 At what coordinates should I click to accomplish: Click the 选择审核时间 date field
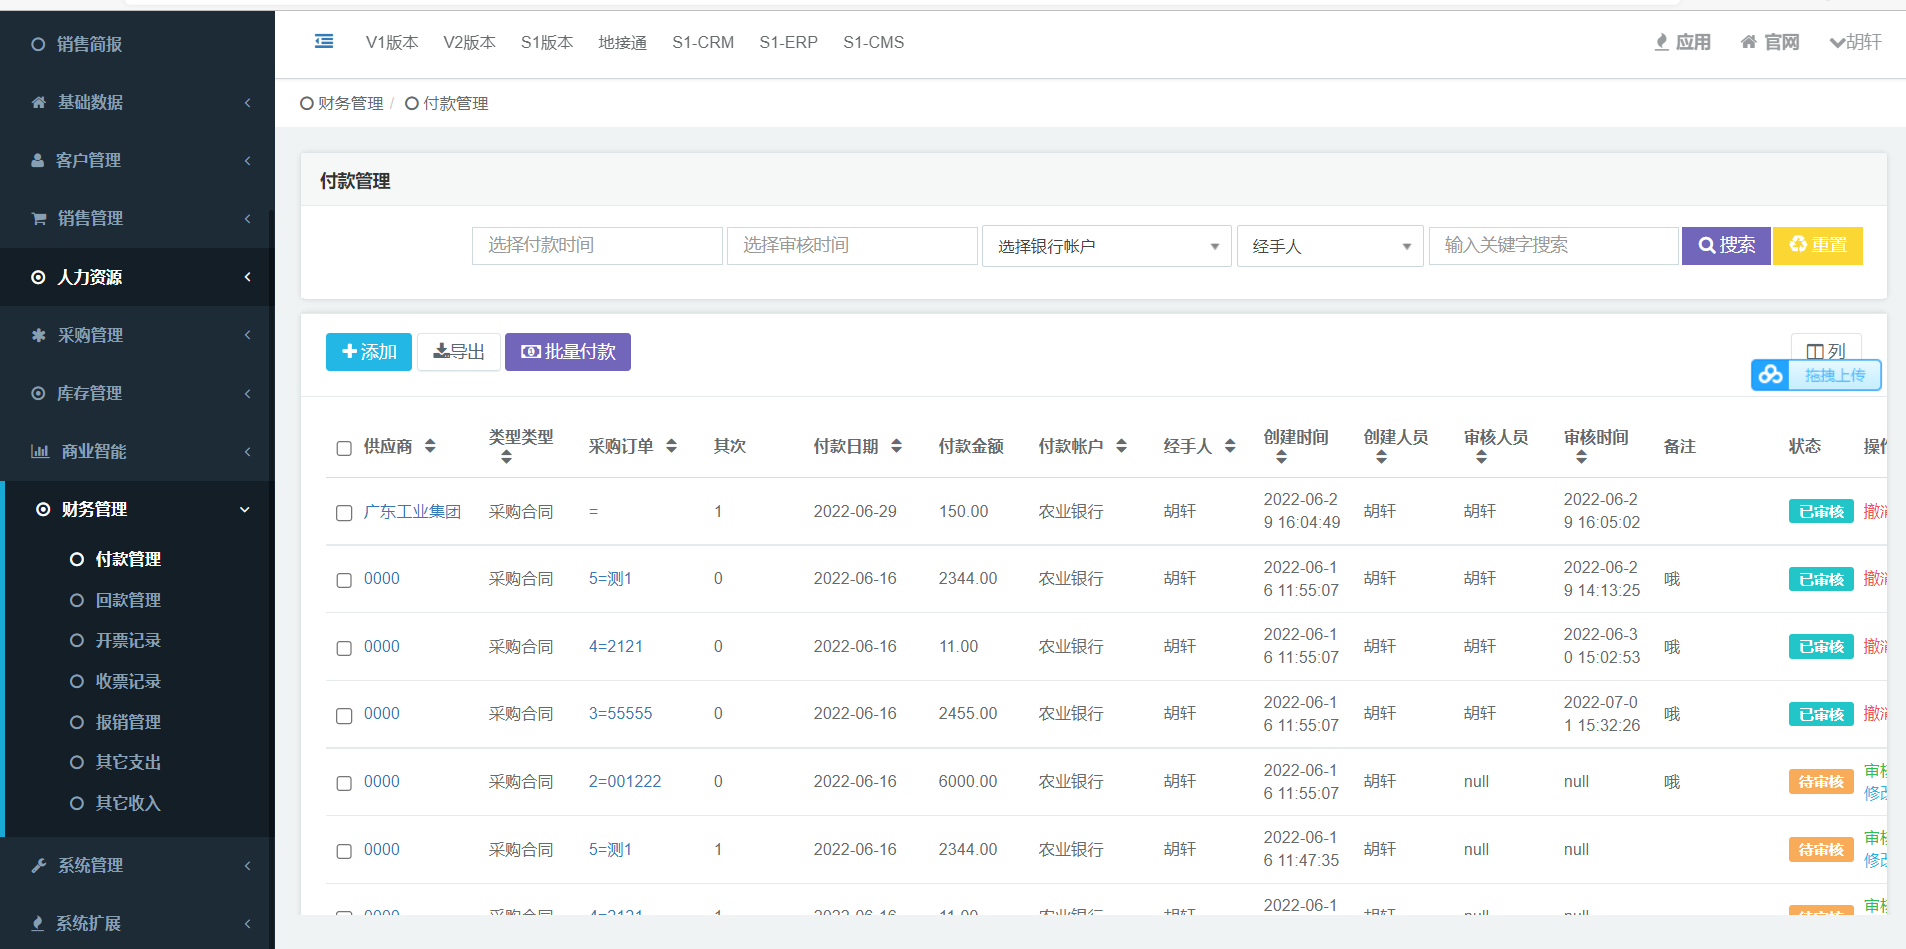(x=852, y=246)
